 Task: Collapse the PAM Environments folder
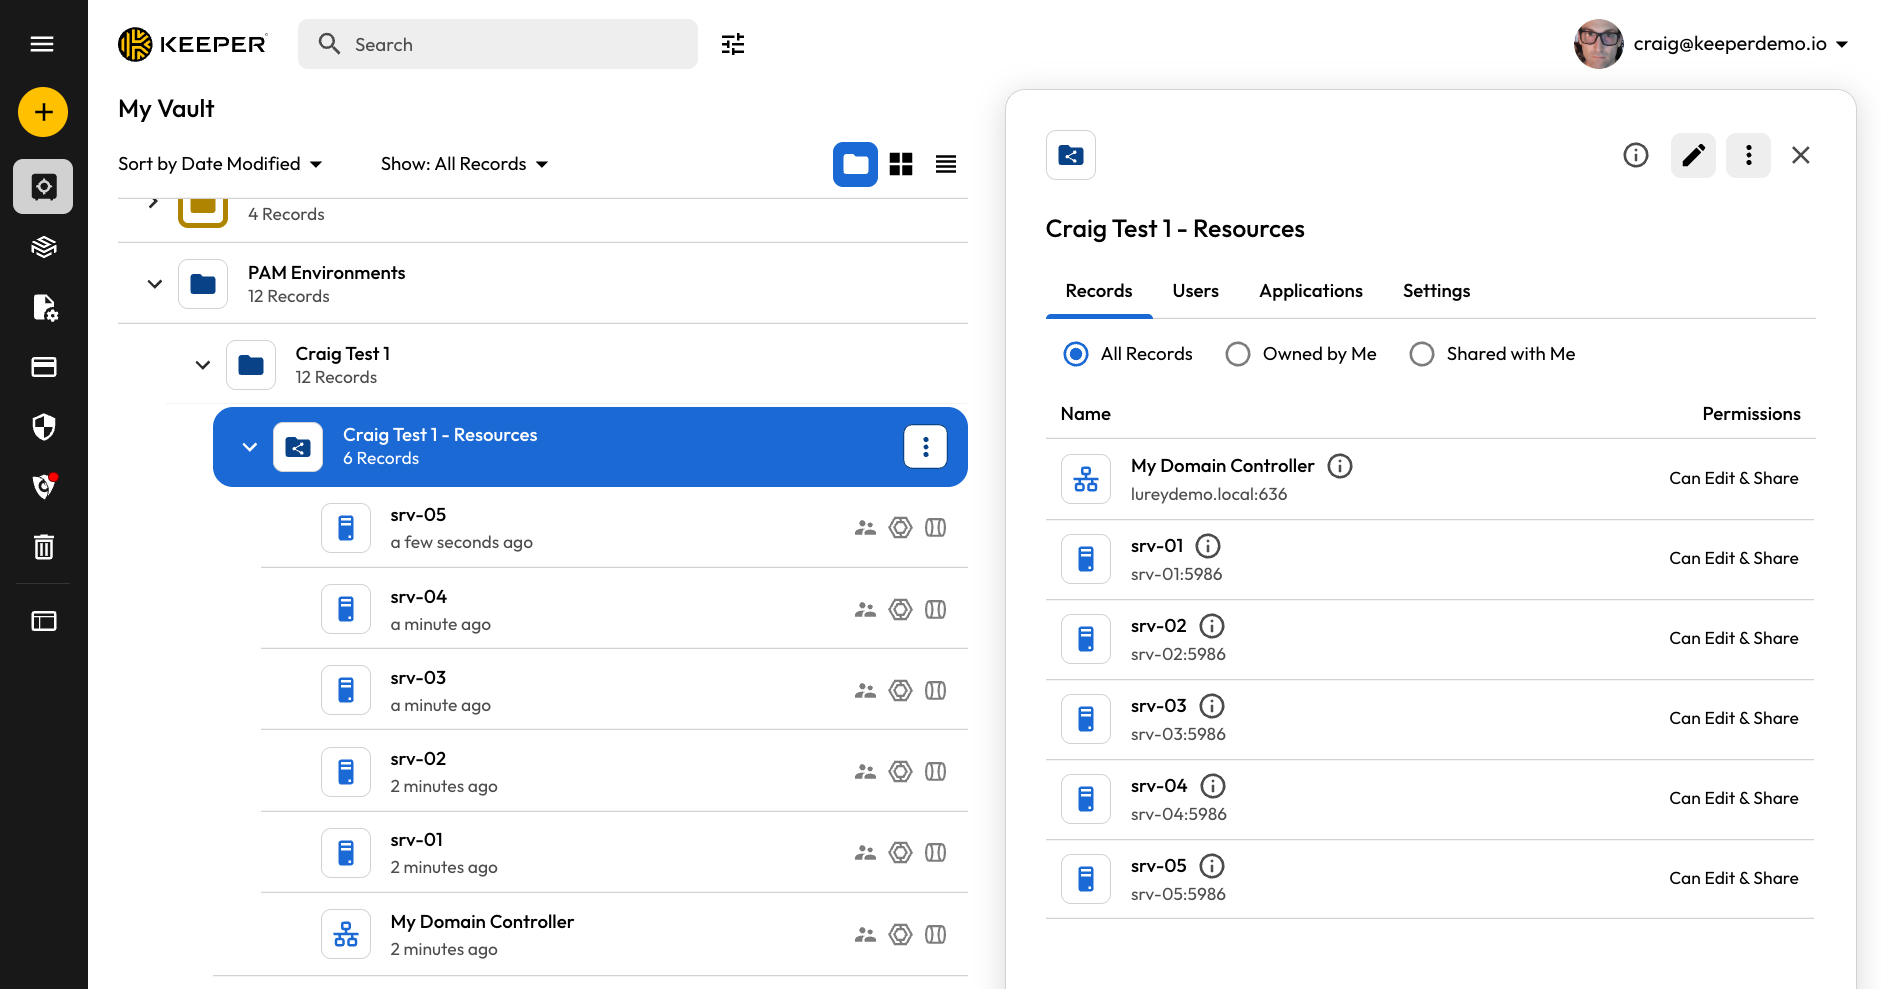[x=155, y=284]
